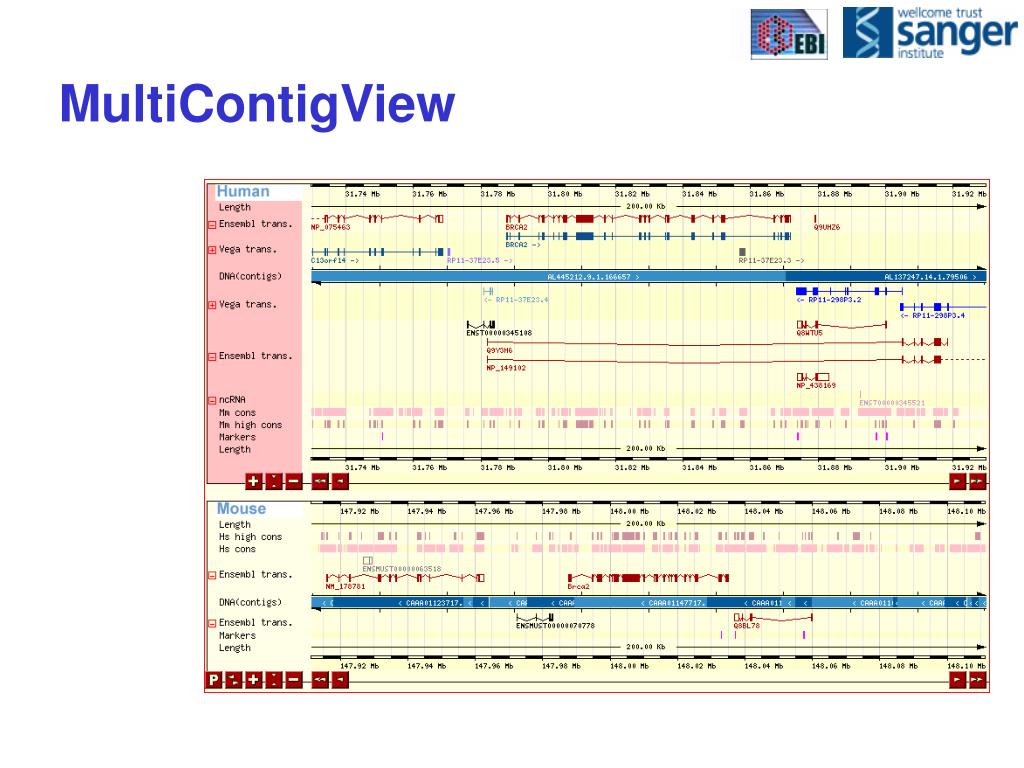Open transcript Q9UHZ6
Viewport: 1024px width, 768px height.
tap(827, 227)
